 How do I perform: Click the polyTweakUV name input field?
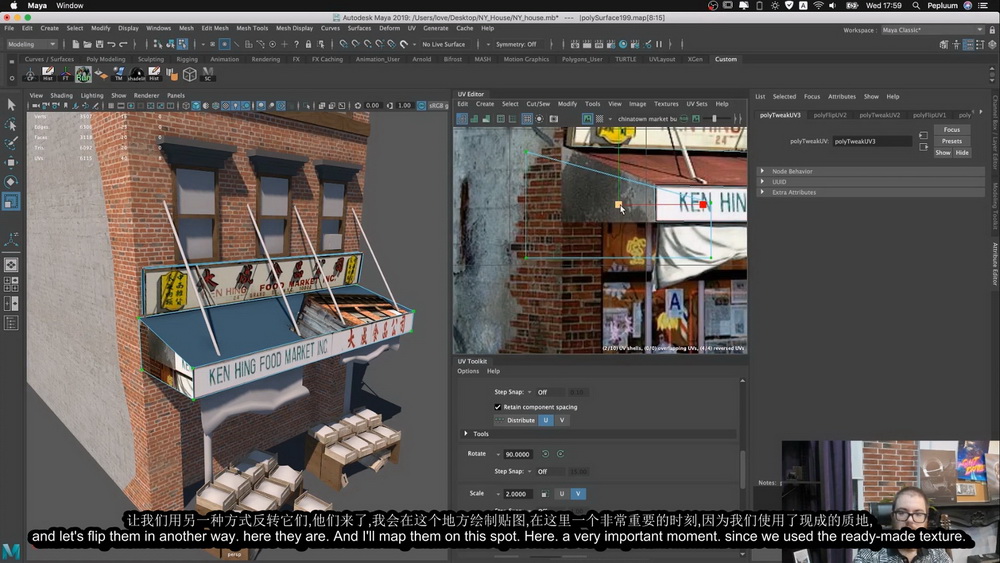coord(871,141)
